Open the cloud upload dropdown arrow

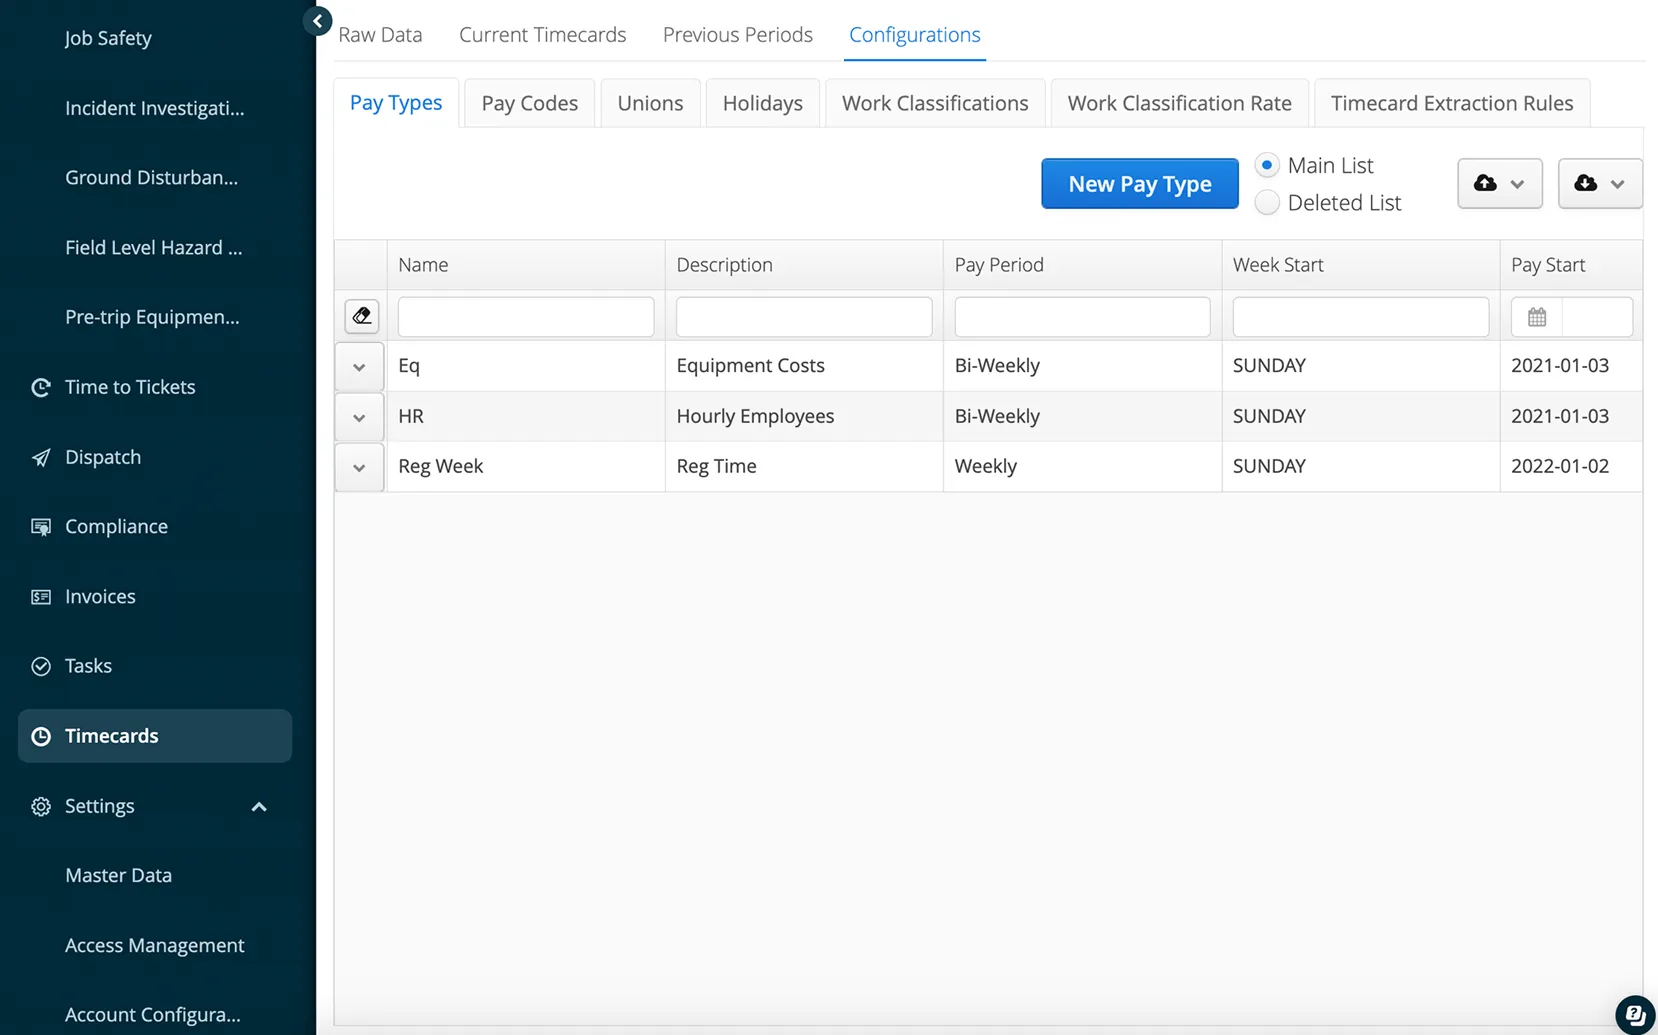(x=1517, y=184)
